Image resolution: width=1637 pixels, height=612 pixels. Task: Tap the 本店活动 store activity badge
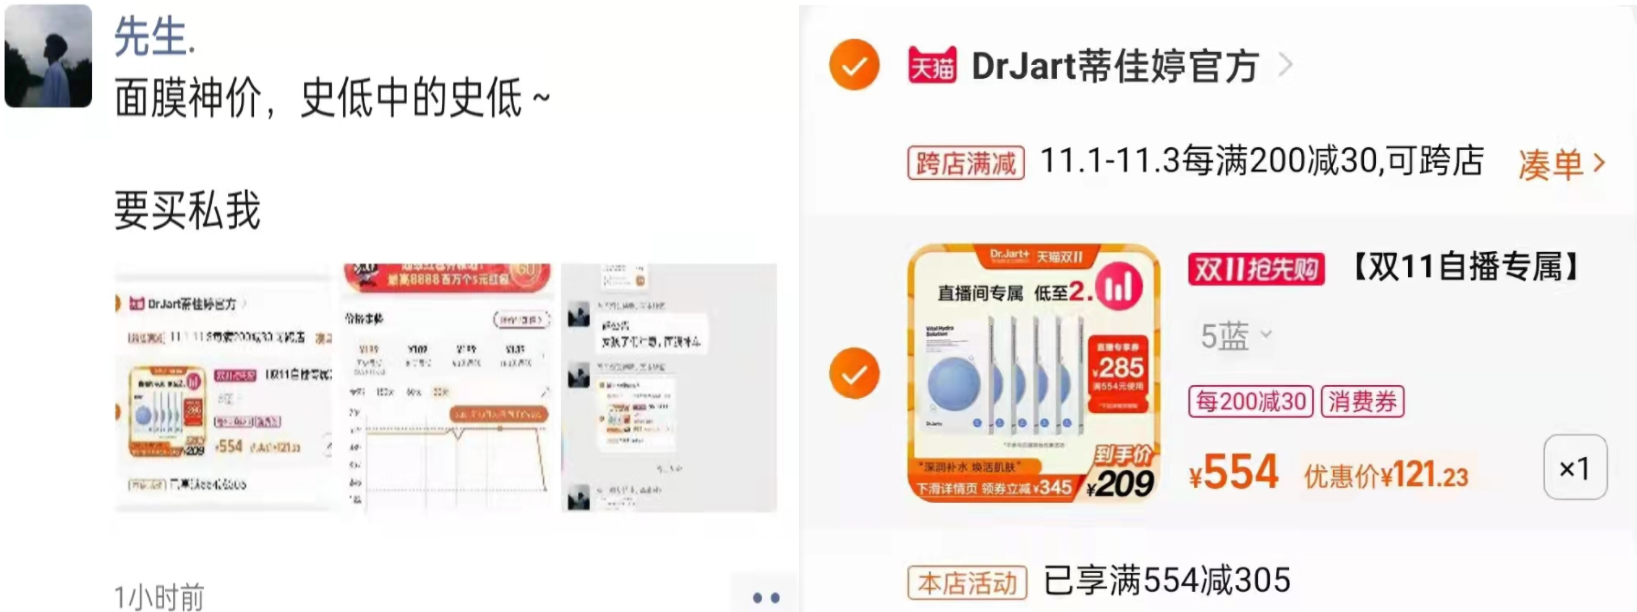pos(967,582)
